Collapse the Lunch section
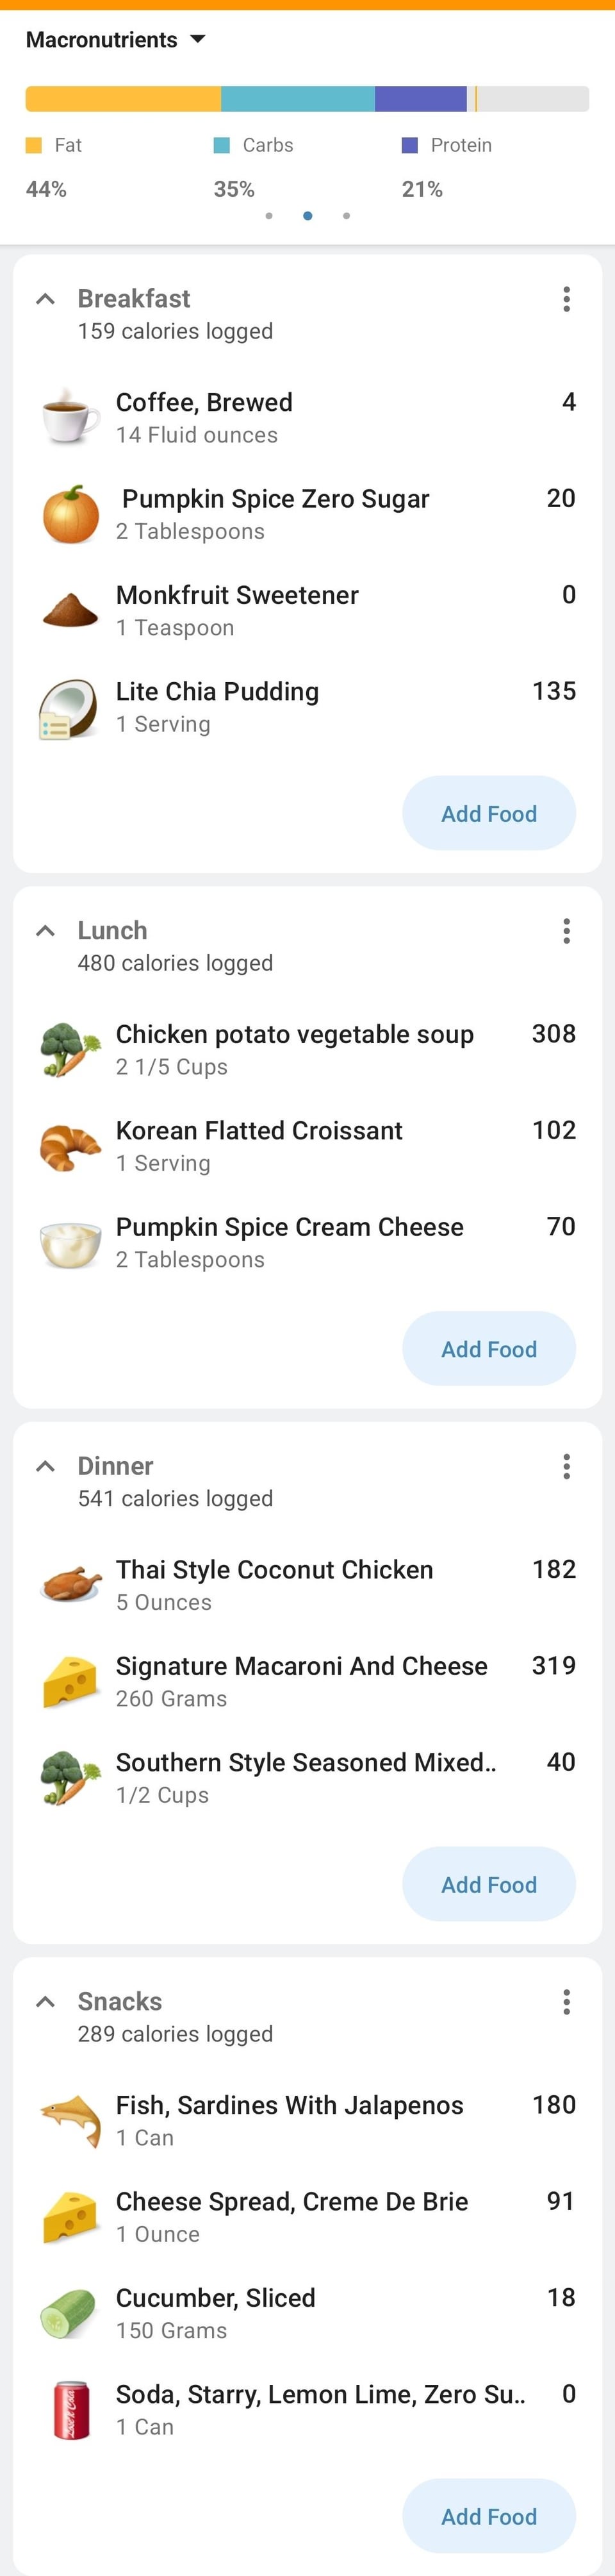The image size is (615, 2576). [x=45, y=931]
